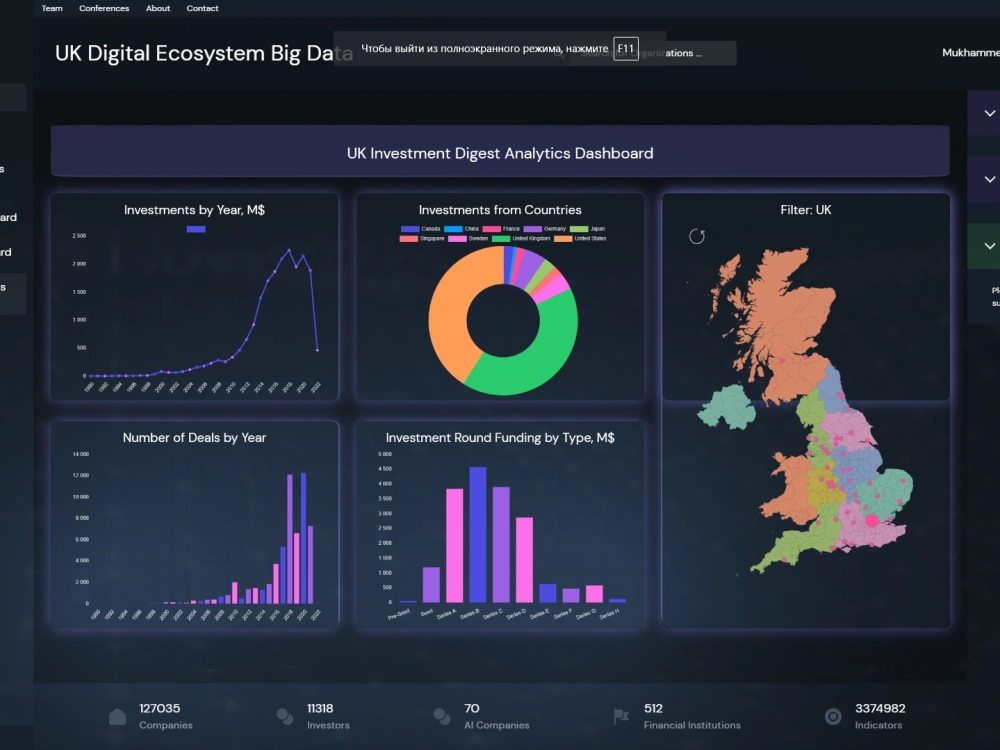The height and width of the screenshot is (750, 1000).
Task: Click the AI Companies icon in the stats bar
Action: tap(442, 716)
